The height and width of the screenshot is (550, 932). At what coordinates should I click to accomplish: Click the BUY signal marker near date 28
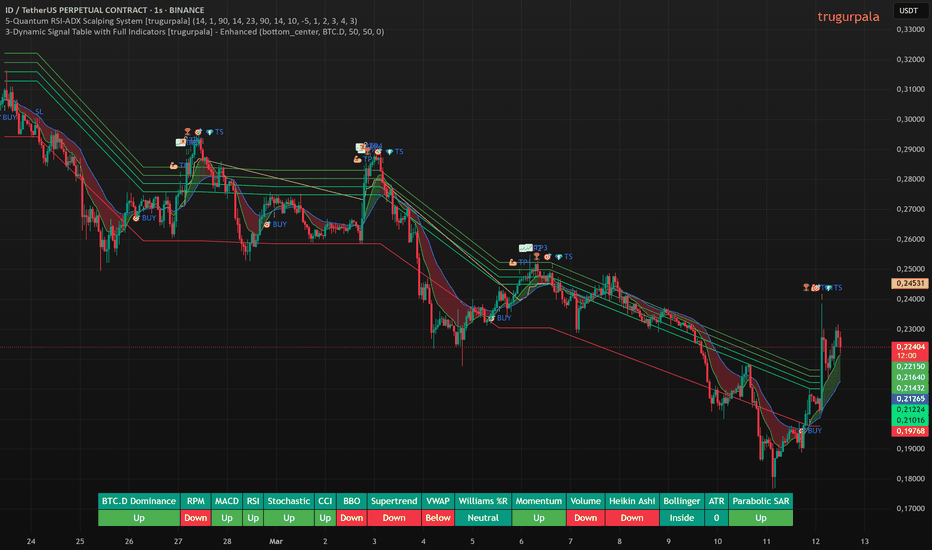(x=275, y=225)
